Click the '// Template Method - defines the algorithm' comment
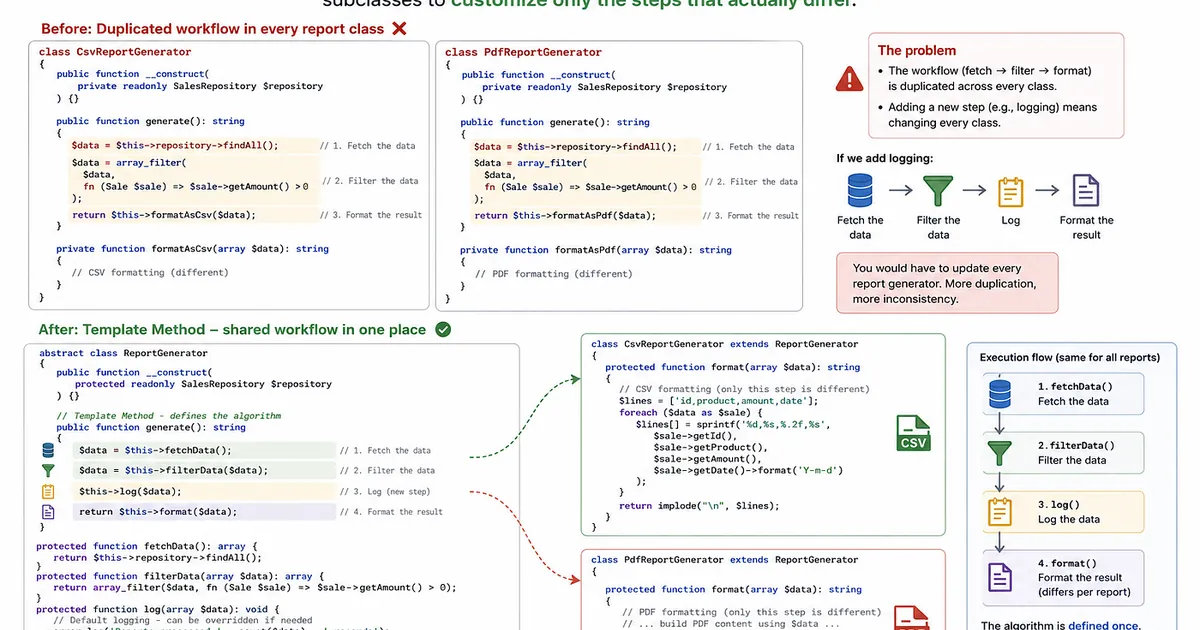This screenshot has width=1200, height=630. pyautogui.click(x=169, y=416)
